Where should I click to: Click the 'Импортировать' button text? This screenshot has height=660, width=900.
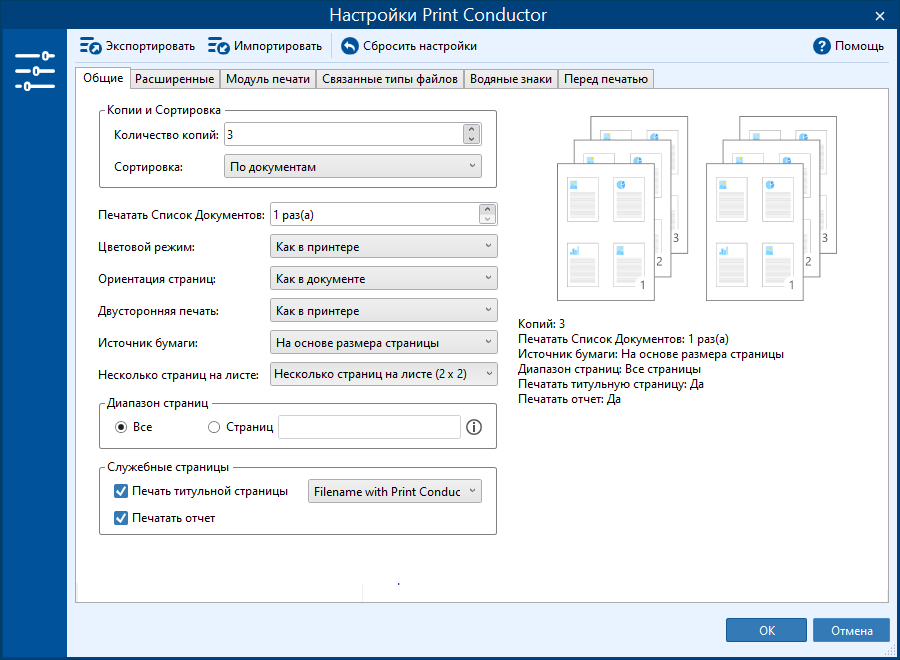coord(278,46)
